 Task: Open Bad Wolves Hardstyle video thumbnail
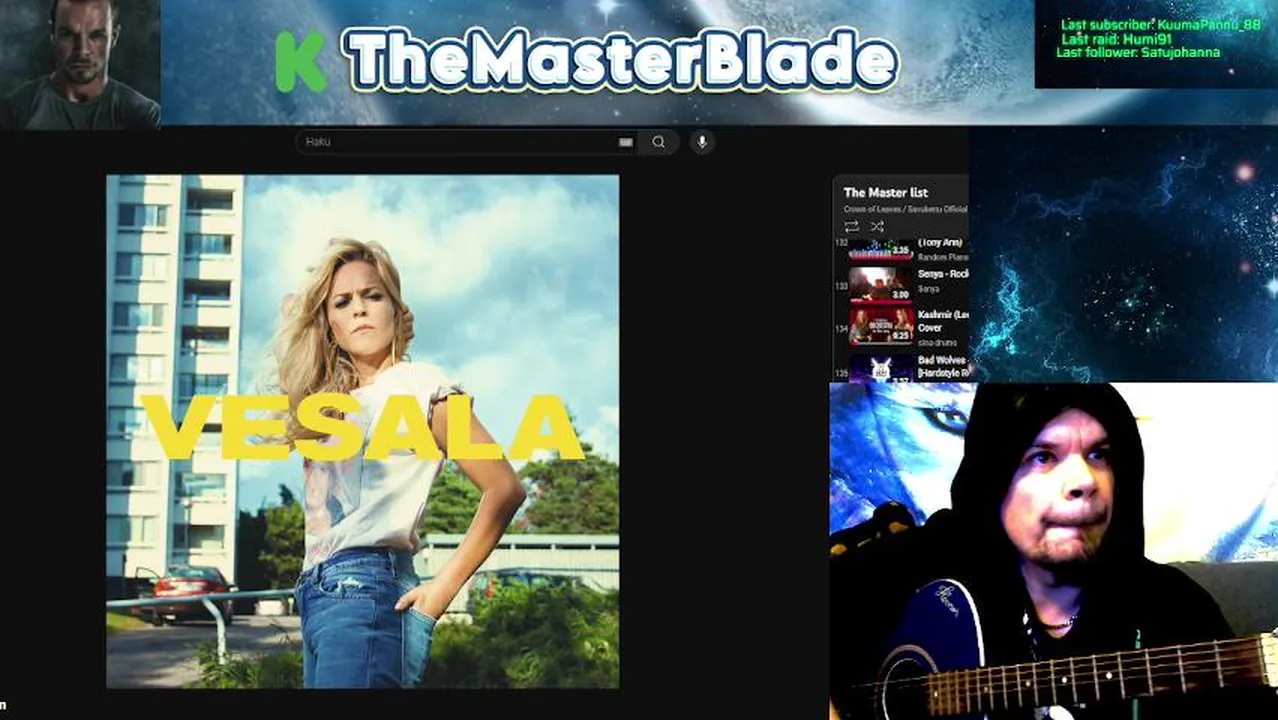coord(881,368)
